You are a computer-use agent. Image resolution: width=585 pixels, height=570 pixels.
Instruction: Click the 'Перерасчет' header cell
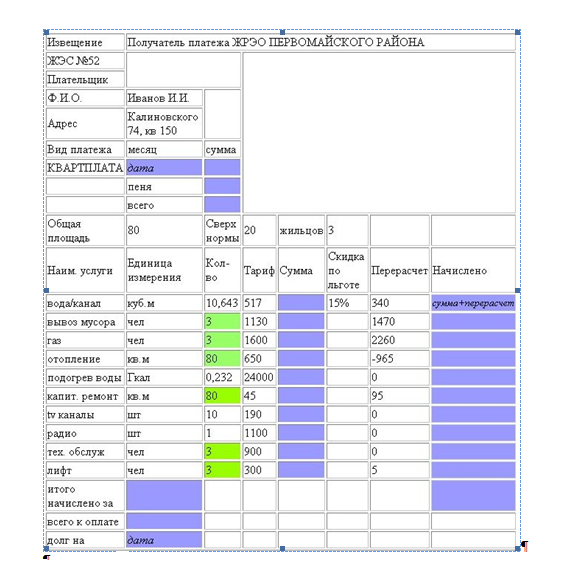pos(400,270)
